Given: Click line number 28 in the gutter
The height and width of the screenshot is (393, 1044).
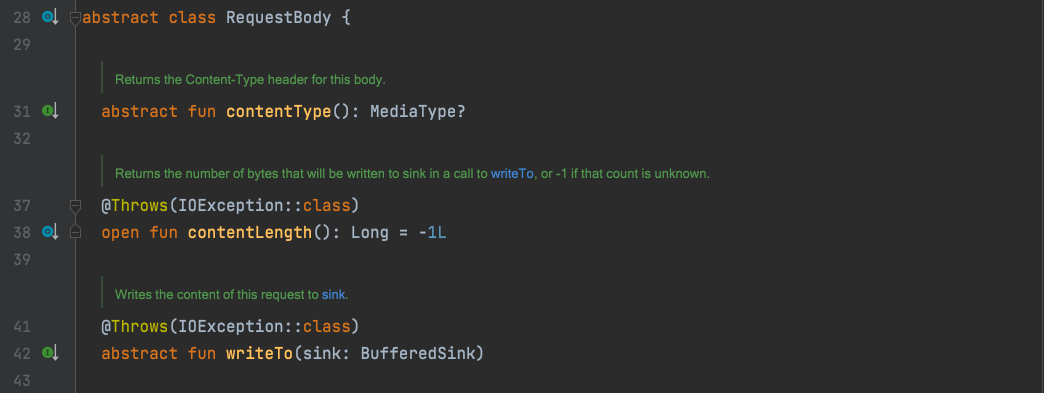Looking at the screenshot, I should pyautogui.click(x=22, y=18).
